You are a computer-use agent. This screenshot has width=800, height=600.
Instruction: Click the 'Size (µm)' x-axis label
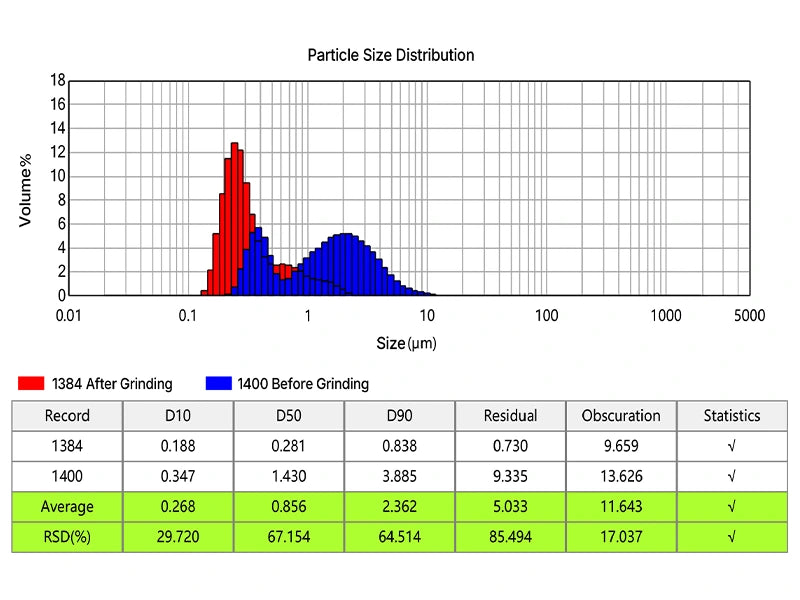click(x=407, y=343)
